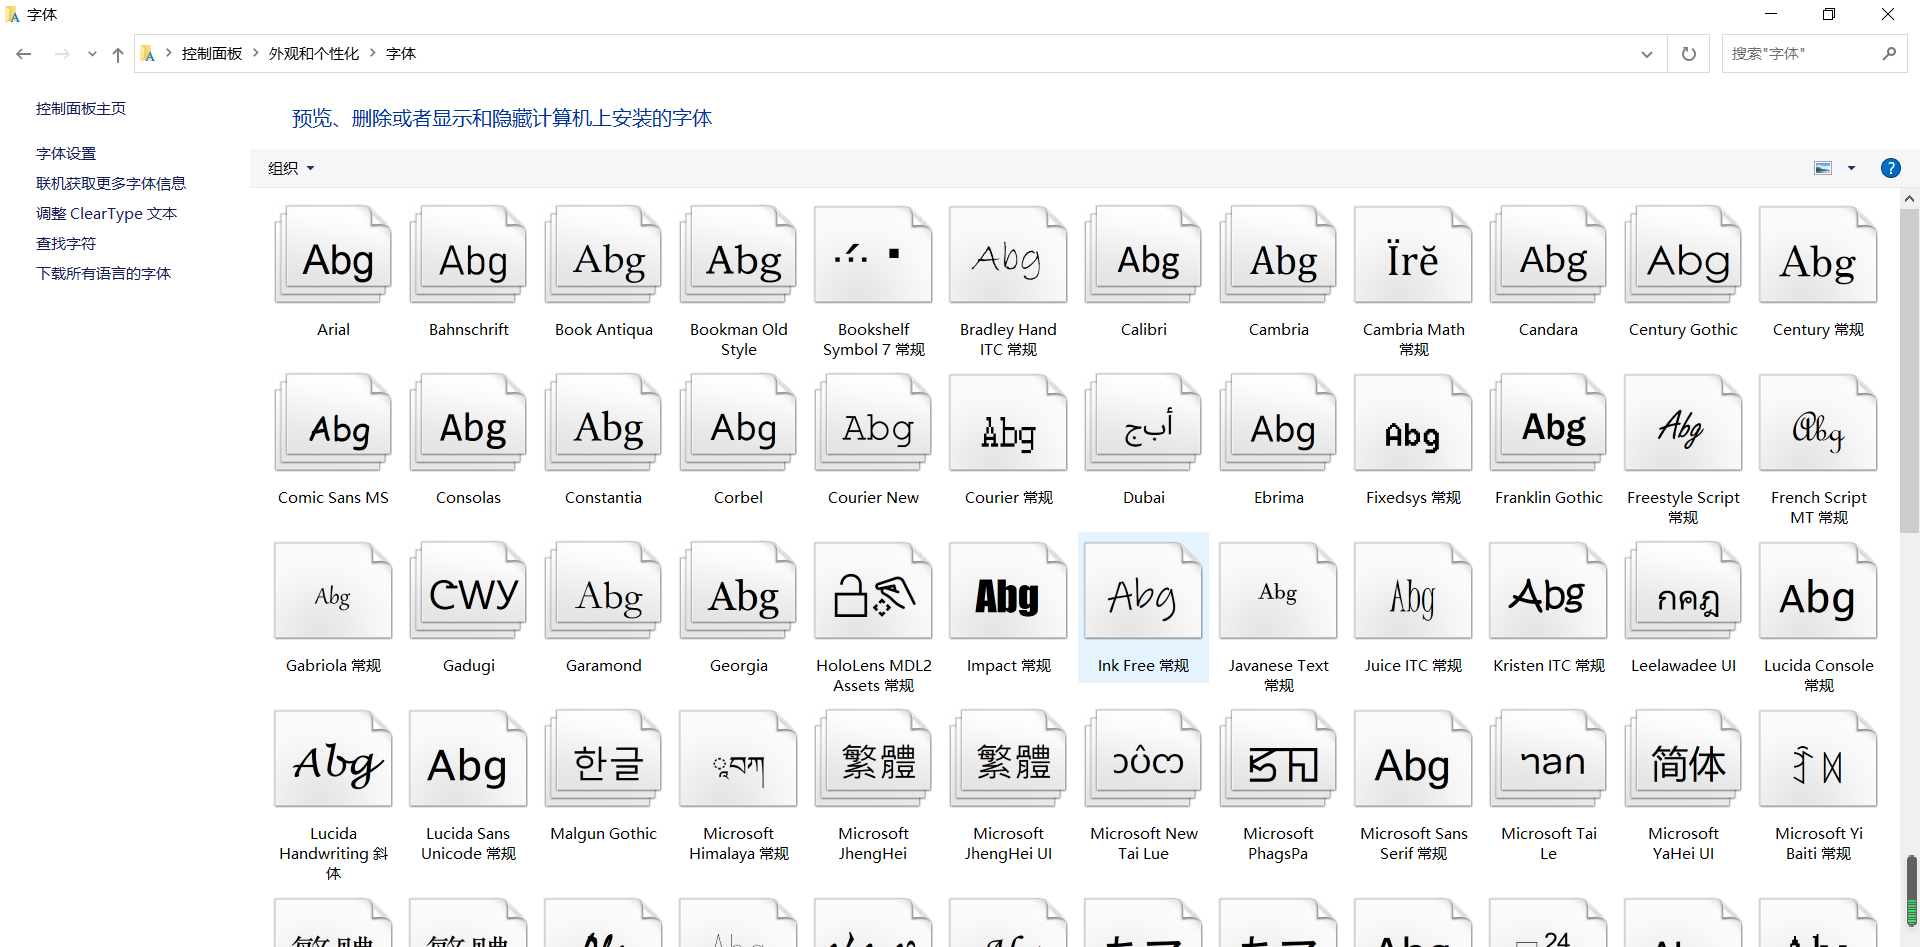Screen dimensions: 1920x947
Task: Click the vertical scrollbar track
Action: (x=1909, y=700)
